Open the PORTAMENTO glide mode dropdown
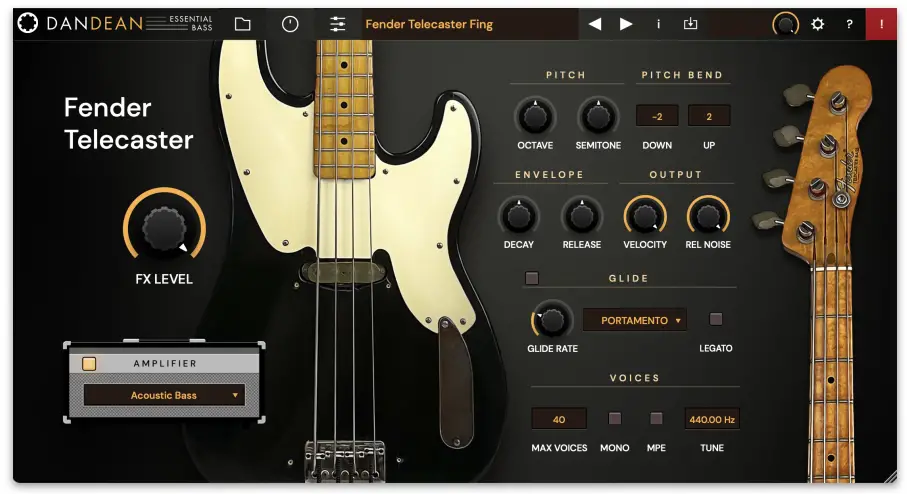Image resolution: width=907 pixels, height=494 pixels. 635,320
